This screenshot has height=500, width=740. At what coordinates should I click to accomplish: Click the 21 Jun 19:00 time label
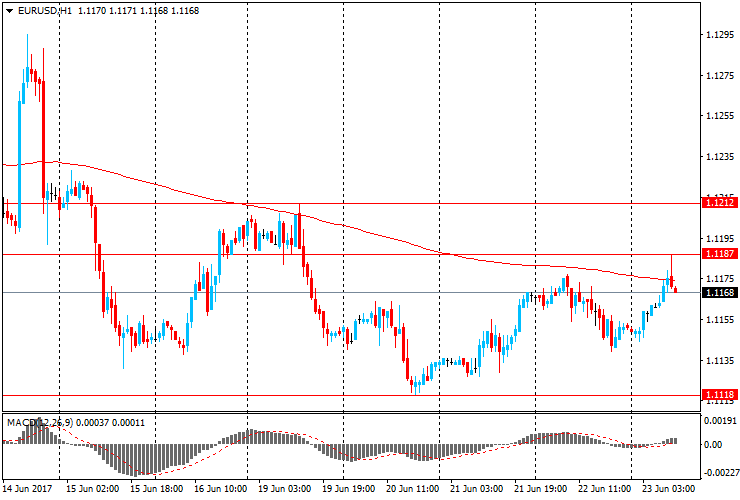[541, 488]
